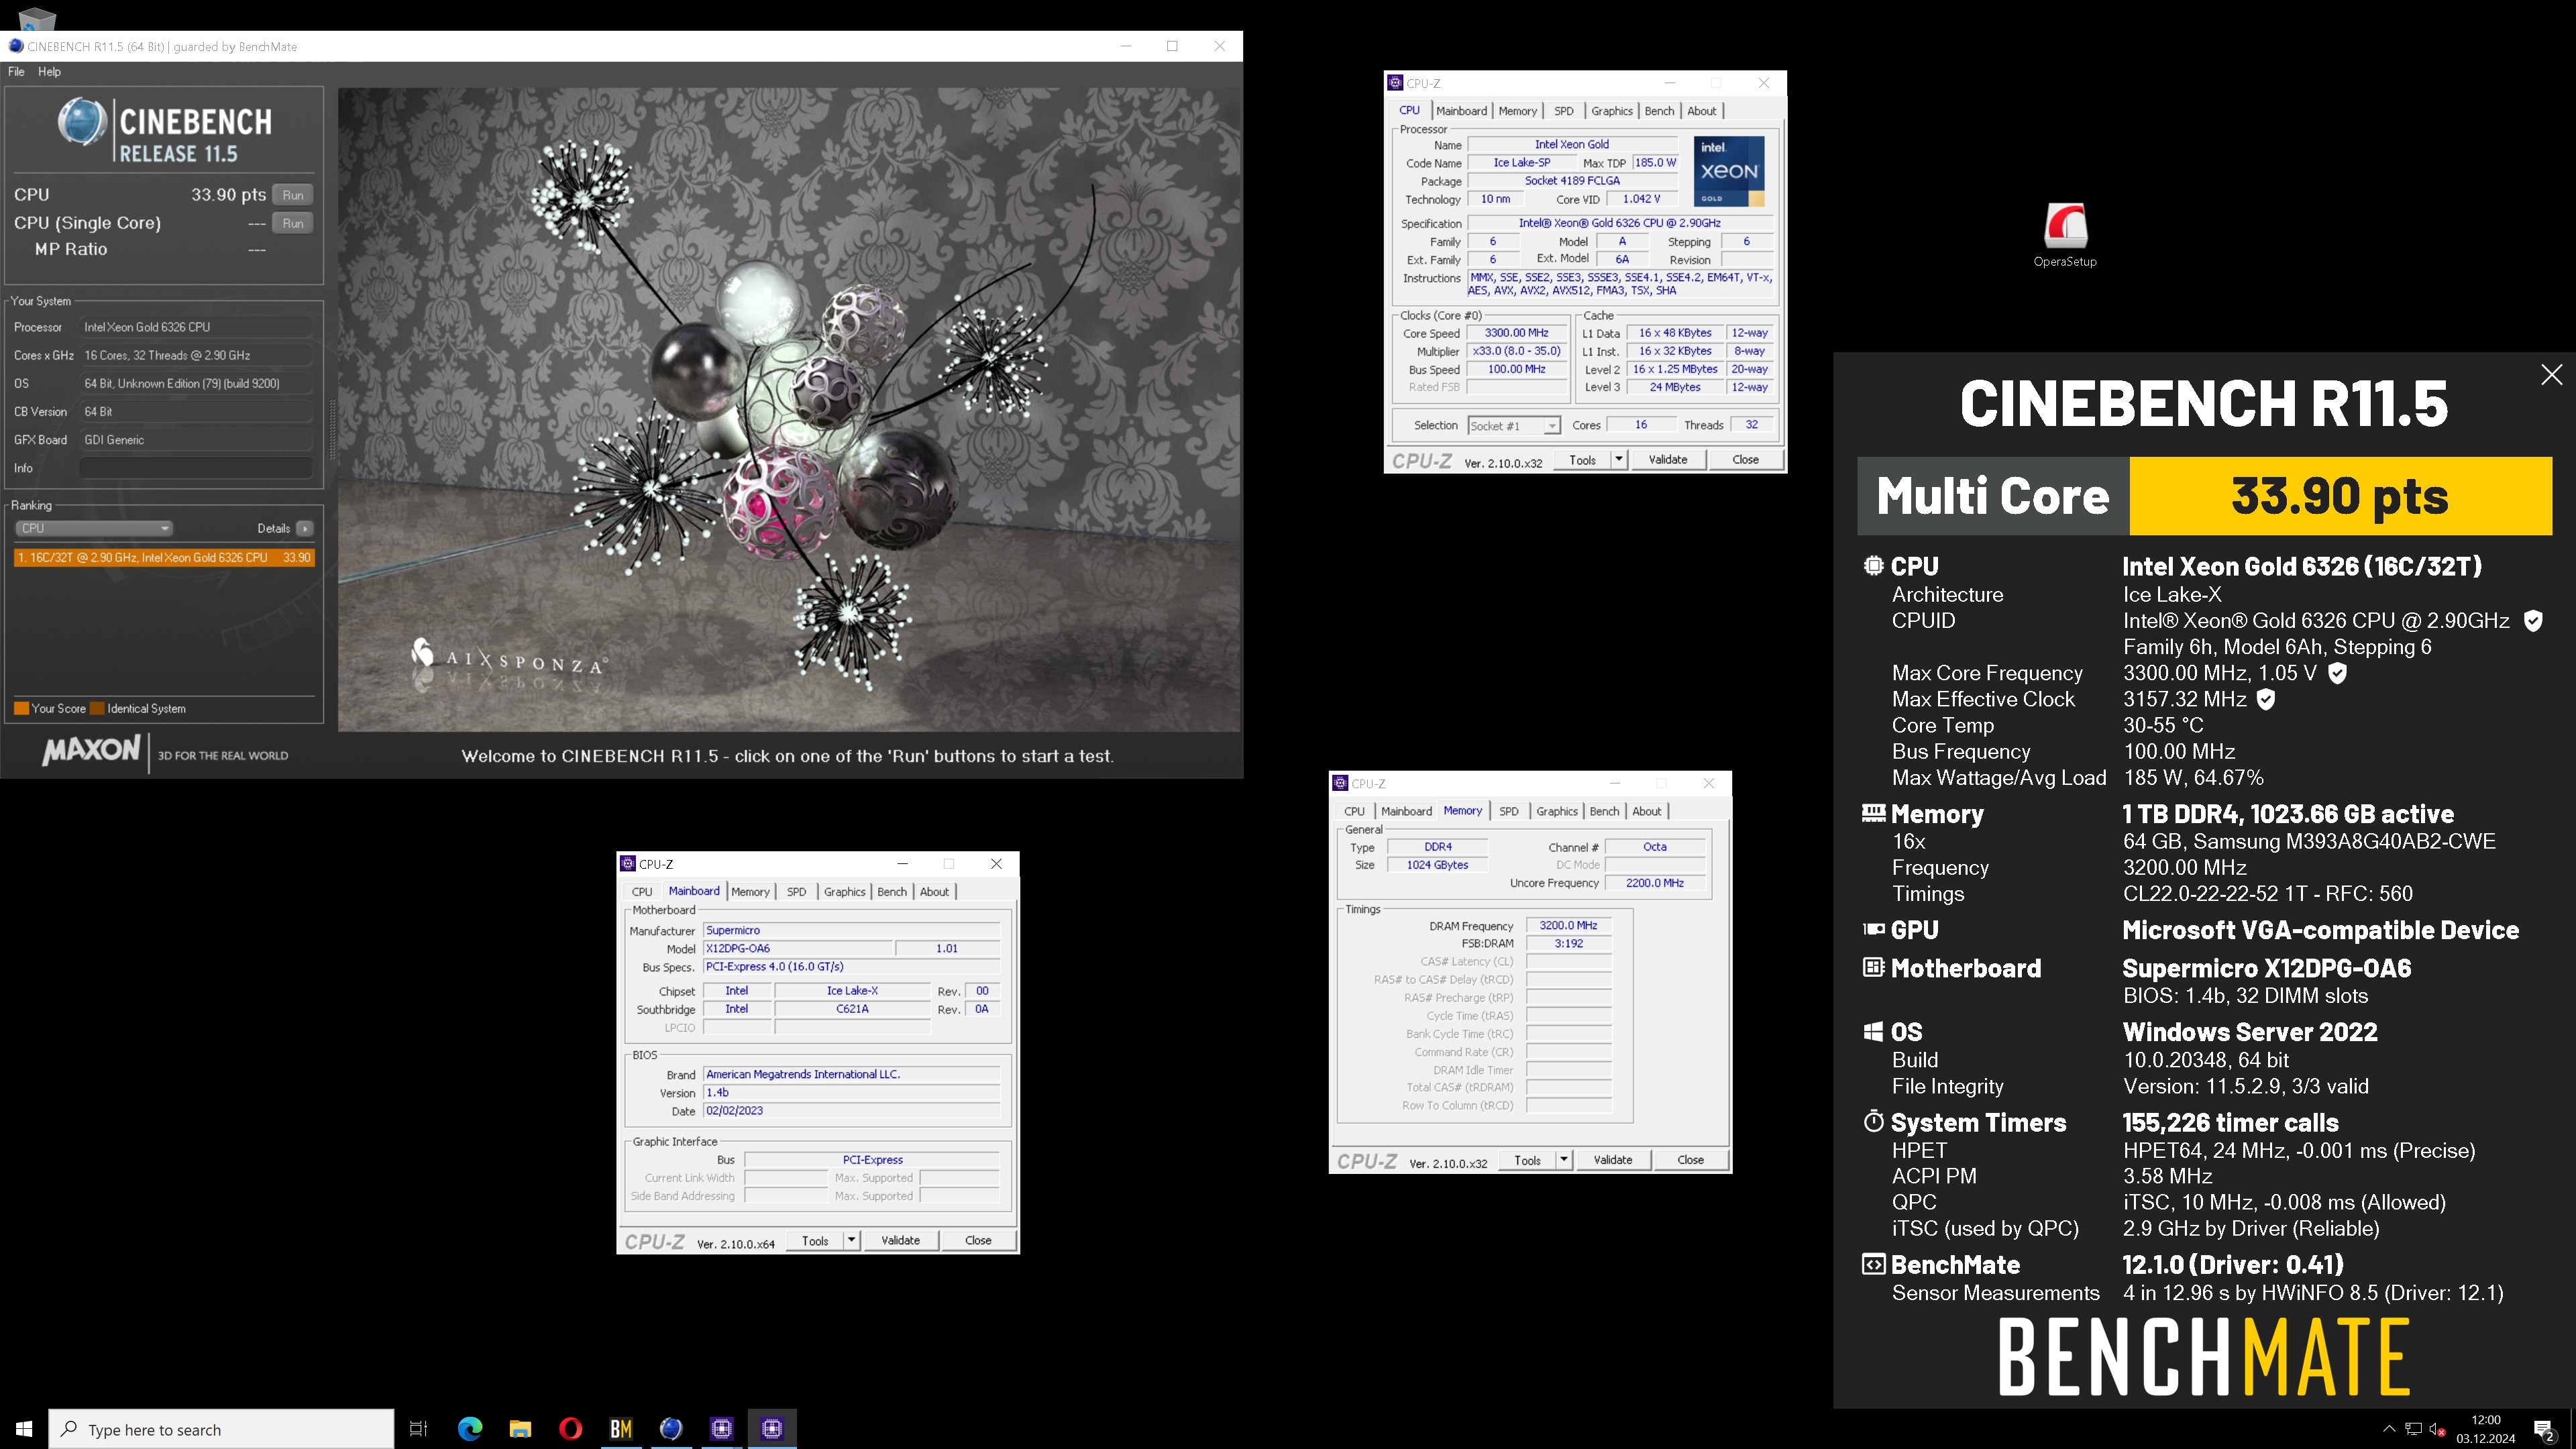Open CPU tab in CPU-Z Memory window

(x=1354, y=811)
